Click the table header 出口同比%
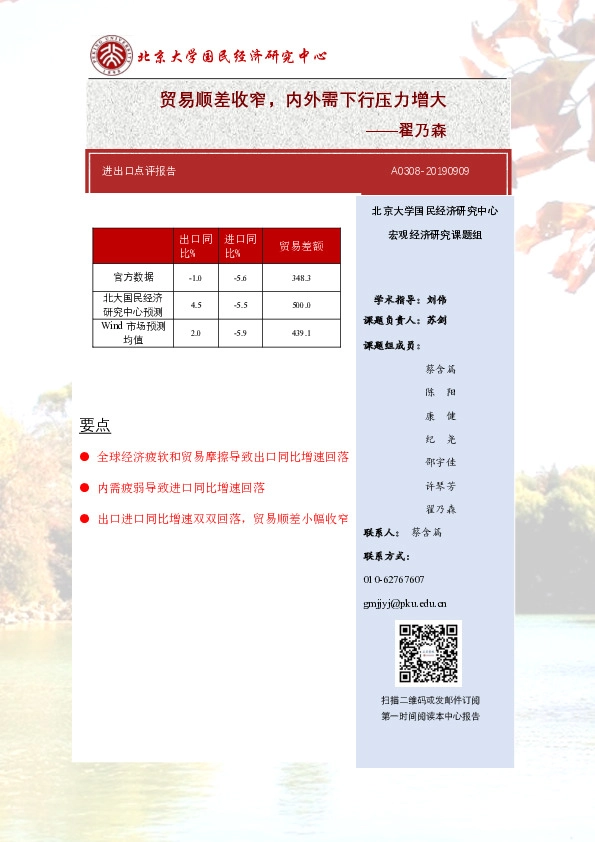The image size is (595, 842). click(x=195, y=246)
